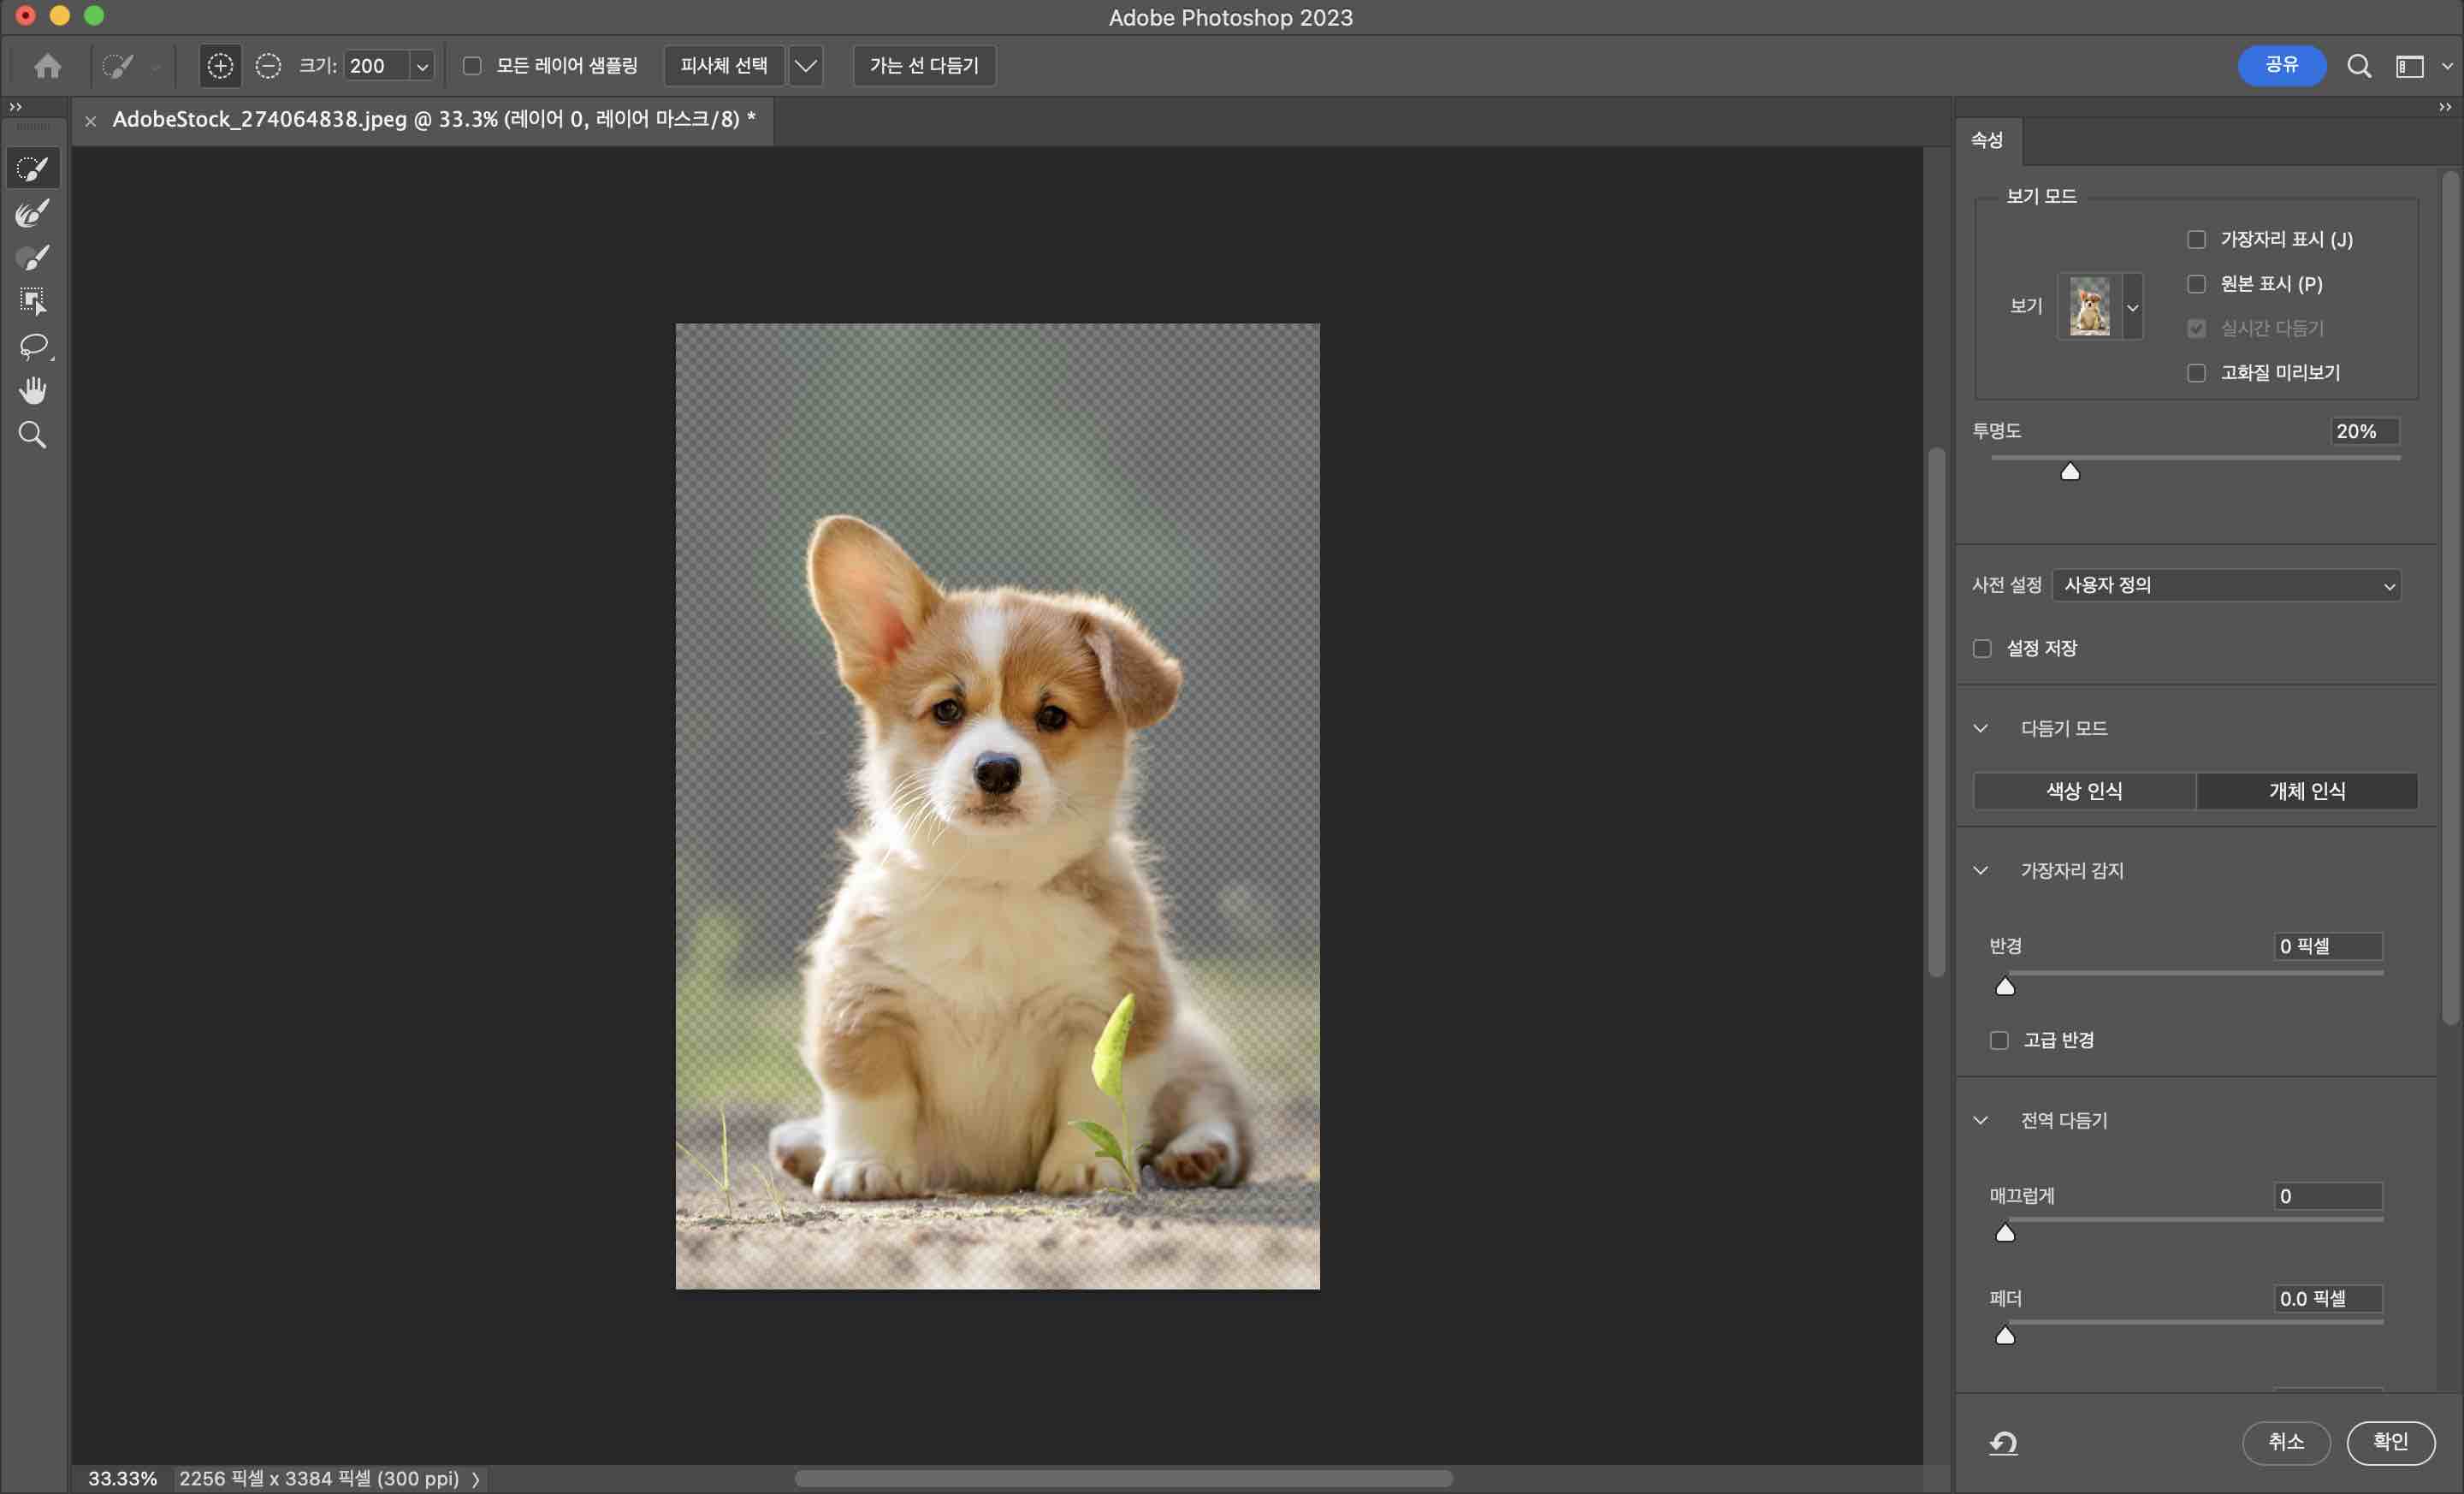Select the Quick Selection tool
This screenshot has width=2464, height=1494.
[32, 169]
